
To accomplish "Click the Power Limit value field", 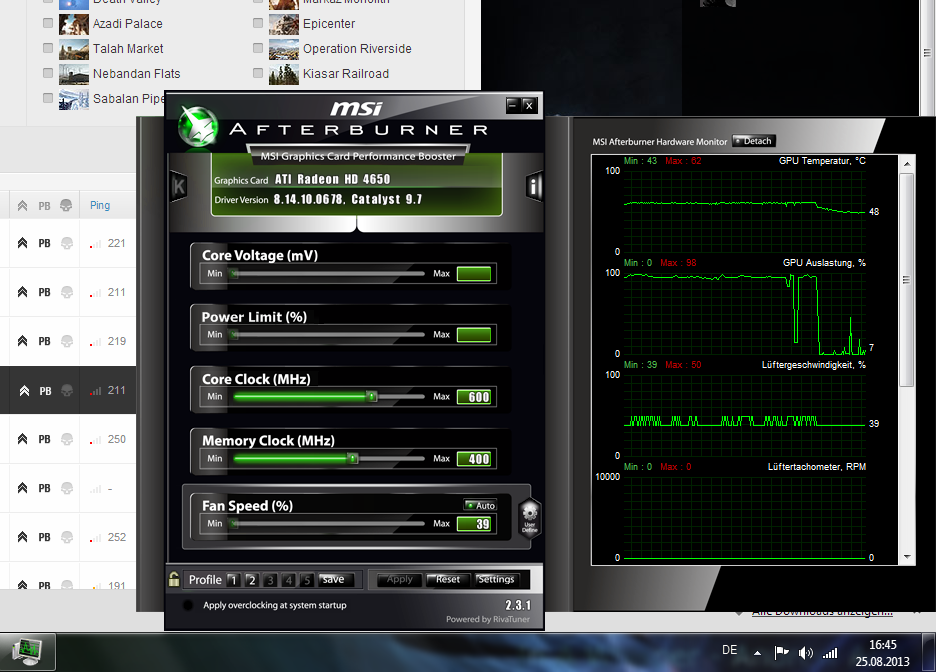I will pos(474,335).
